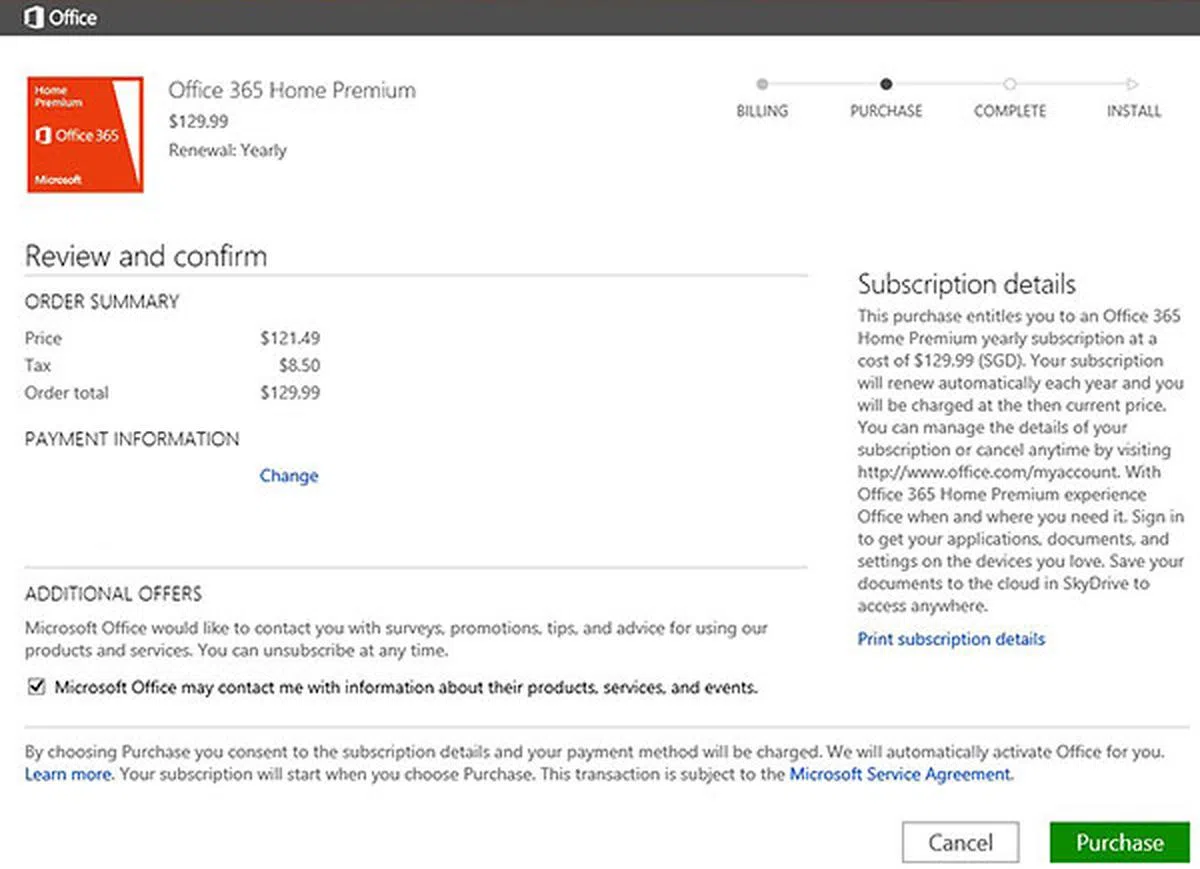1200x869 pixels.
Task: Change the payment information
Action: point(289,476)
